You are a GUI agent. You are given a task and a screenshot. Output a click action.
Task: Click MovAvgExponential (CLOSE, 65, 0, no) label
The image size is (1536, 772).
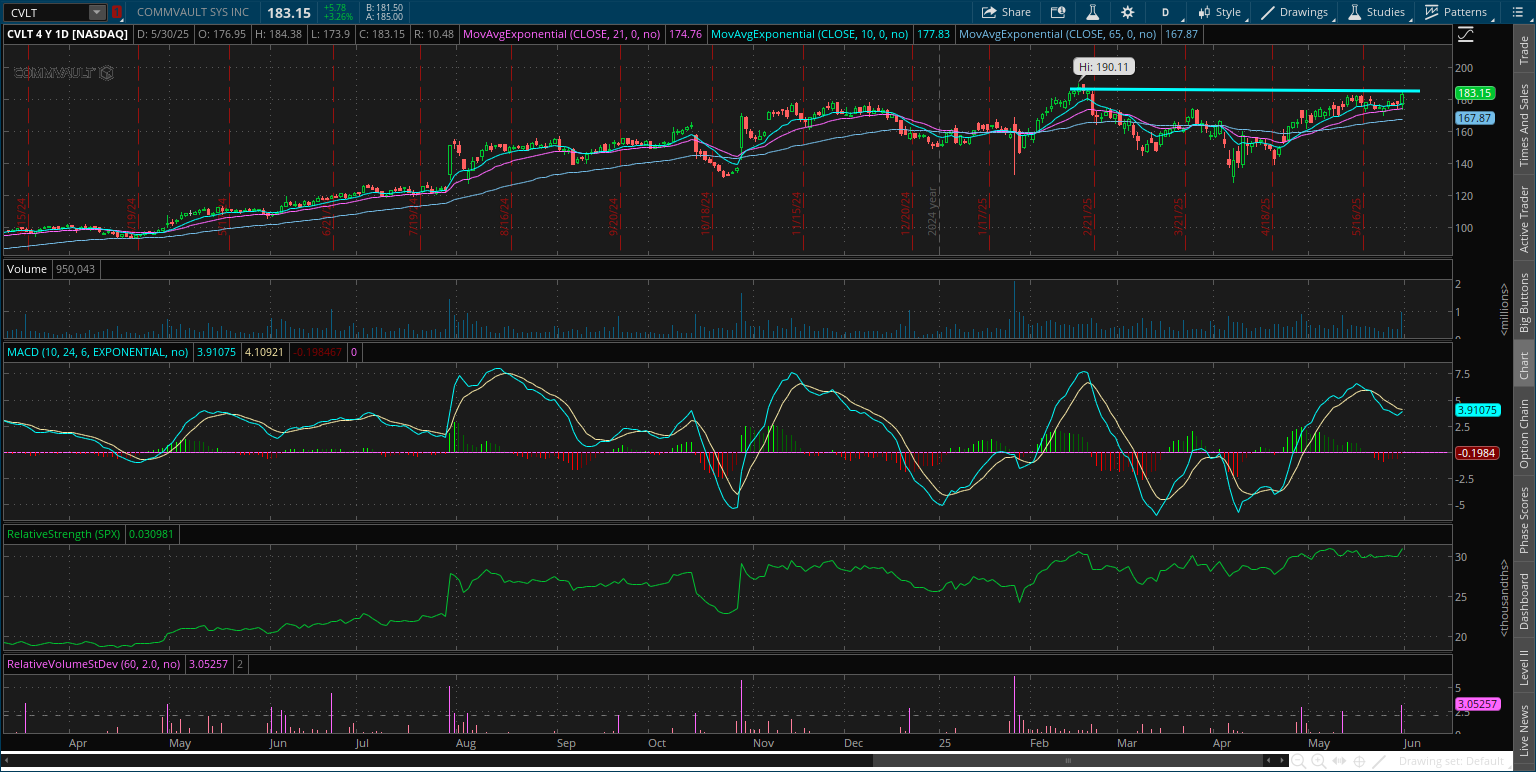1057,34
